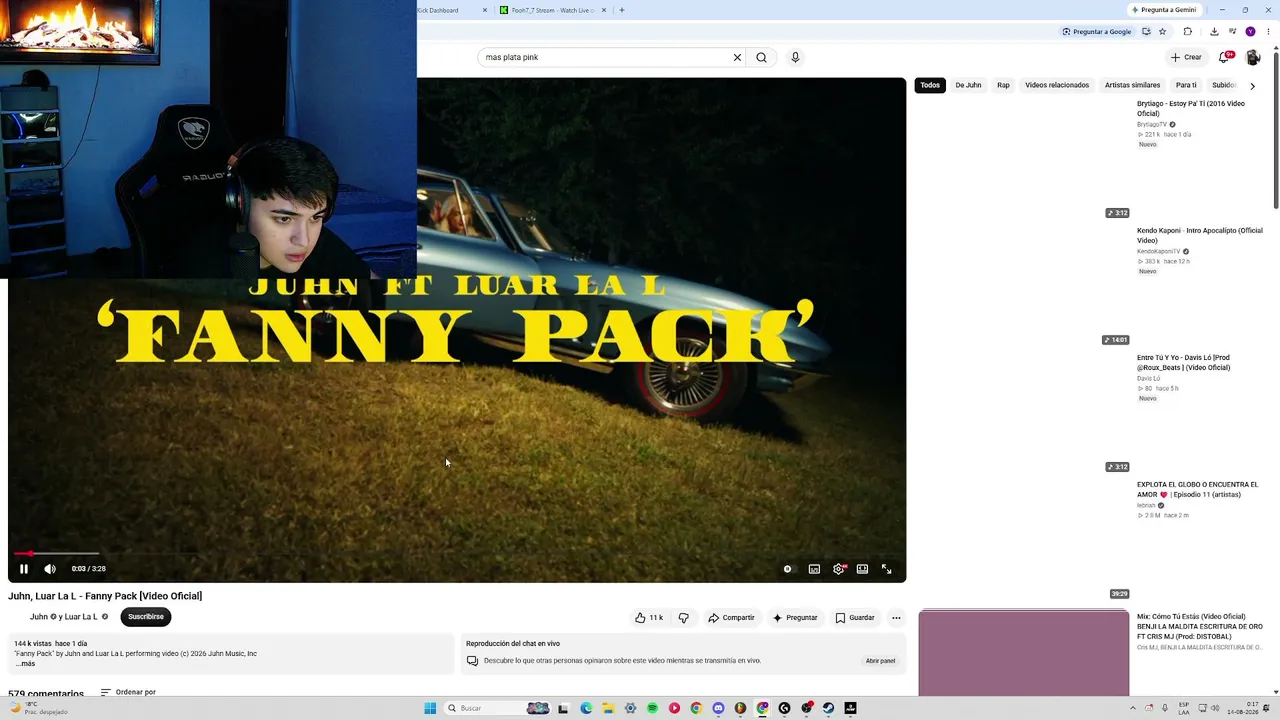Open Steam from the taskbar
Image resolution: width=1280 pixels, height=720 pixels.
pos(828,708)
